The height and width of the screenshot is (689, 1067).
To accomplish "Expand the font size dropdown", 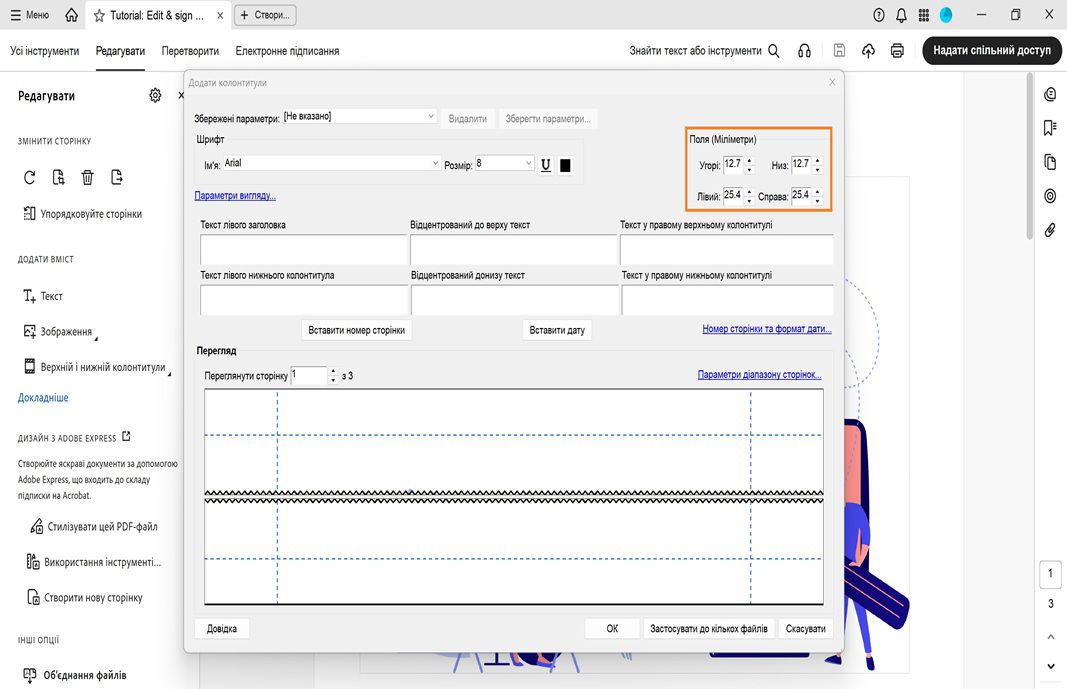I will (528, 163).
